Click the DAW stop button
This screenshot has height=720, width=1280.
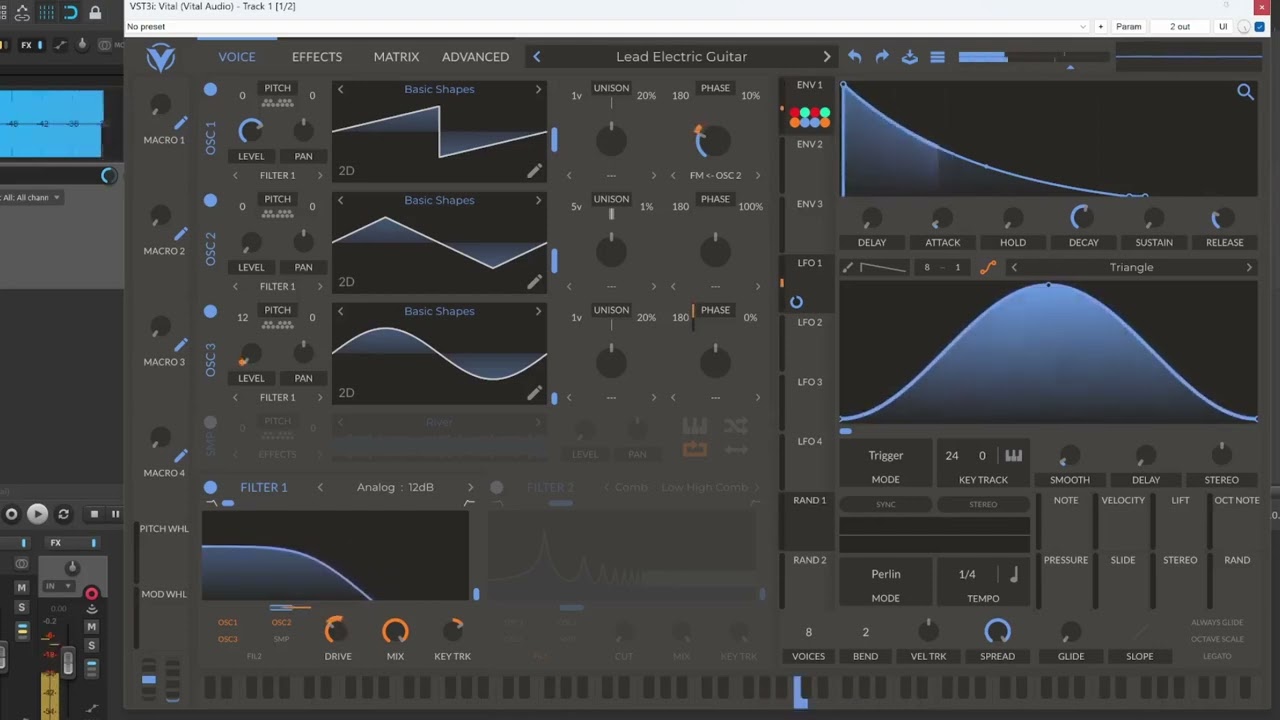94,514
